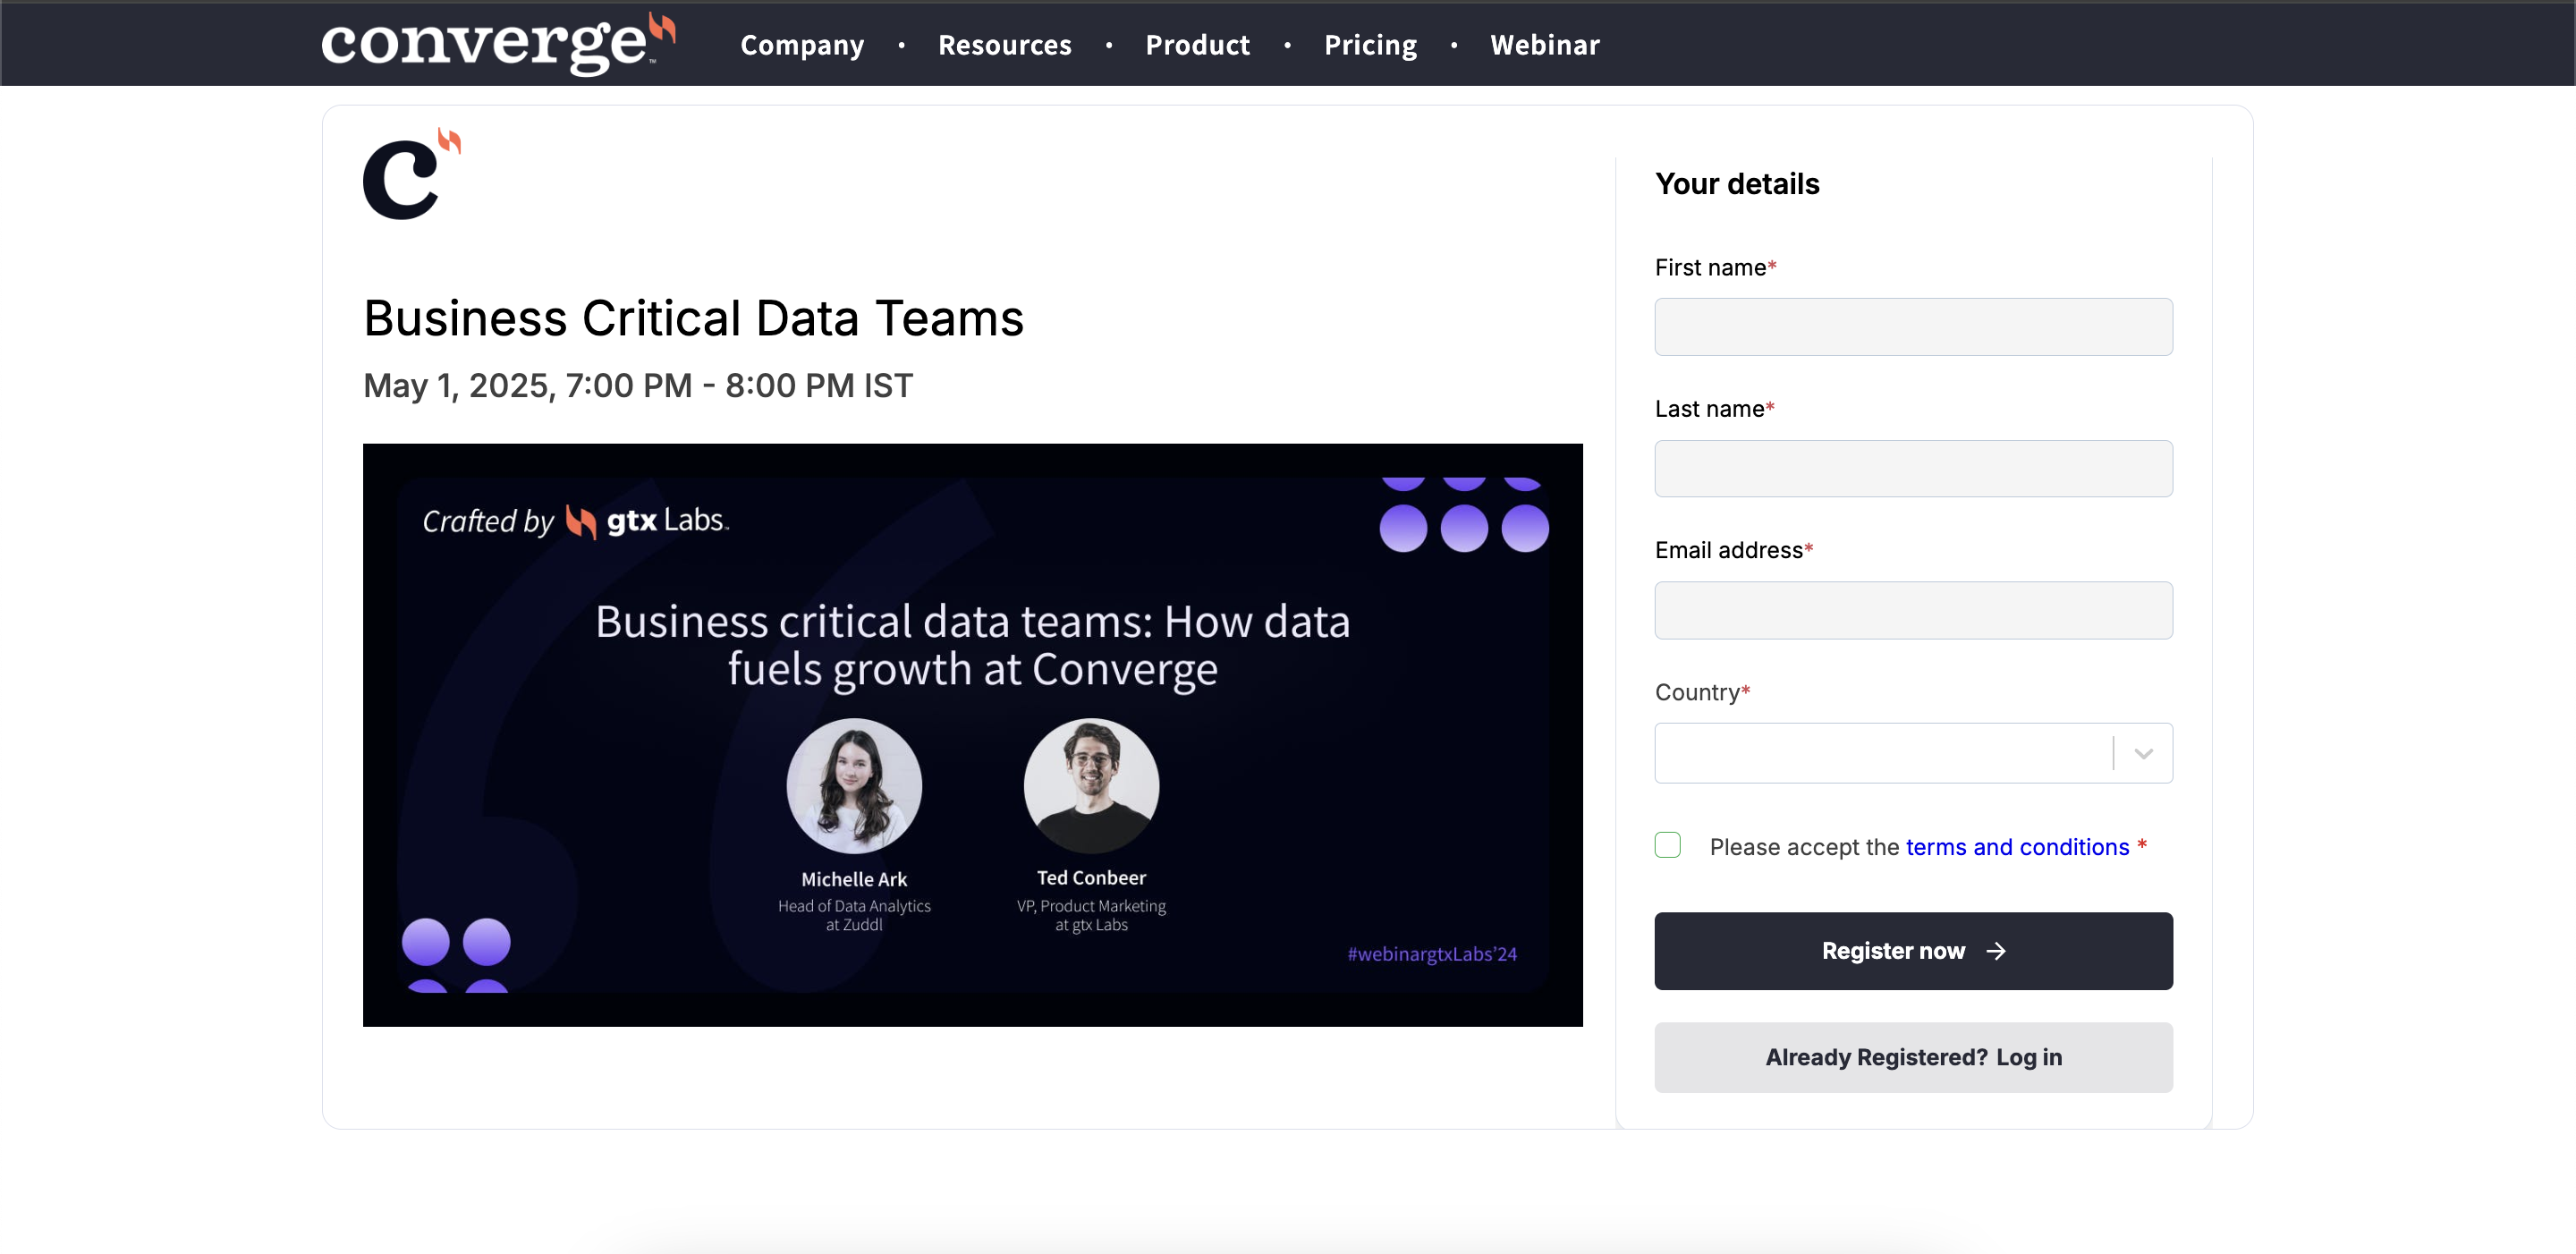Click Ted Conbeer's speaker photo
This screenshot has height=1254, width=2576.
coord(1090,786)
